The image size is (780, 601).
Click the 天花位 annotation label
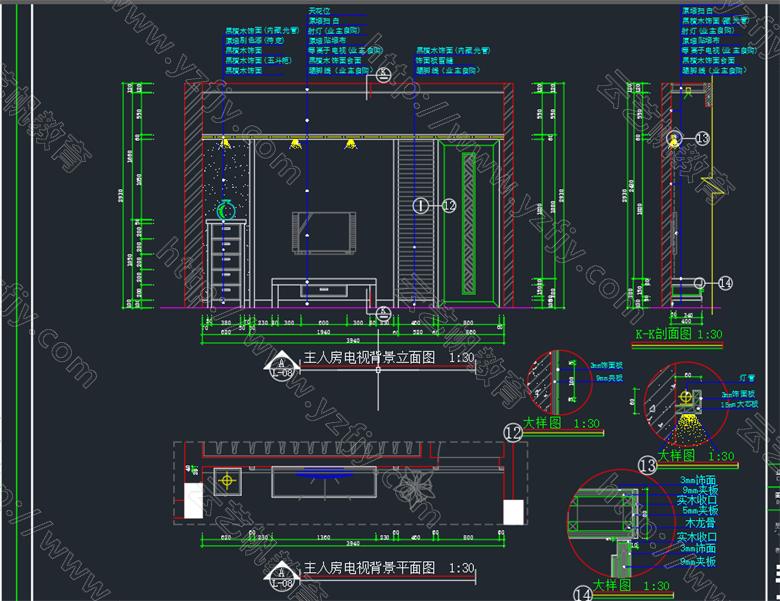[x=319, y=11]
